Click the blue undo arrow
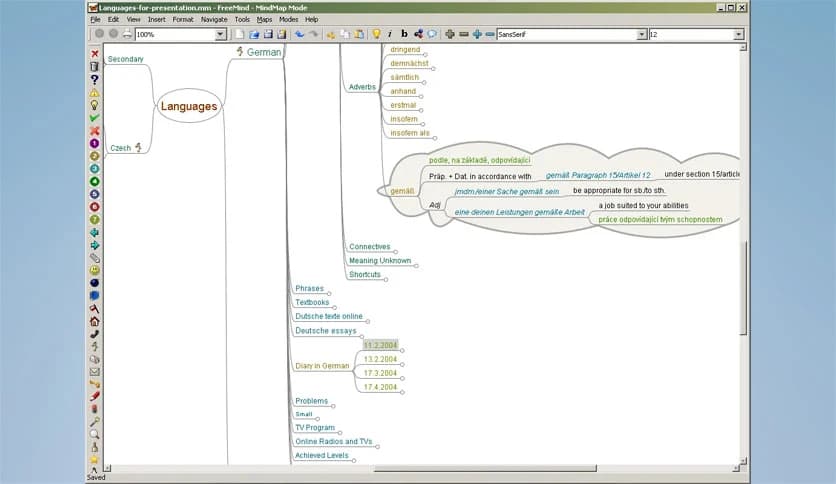This screenshot has width=836, height=484. pyautogui.click(x=300, y=34)
